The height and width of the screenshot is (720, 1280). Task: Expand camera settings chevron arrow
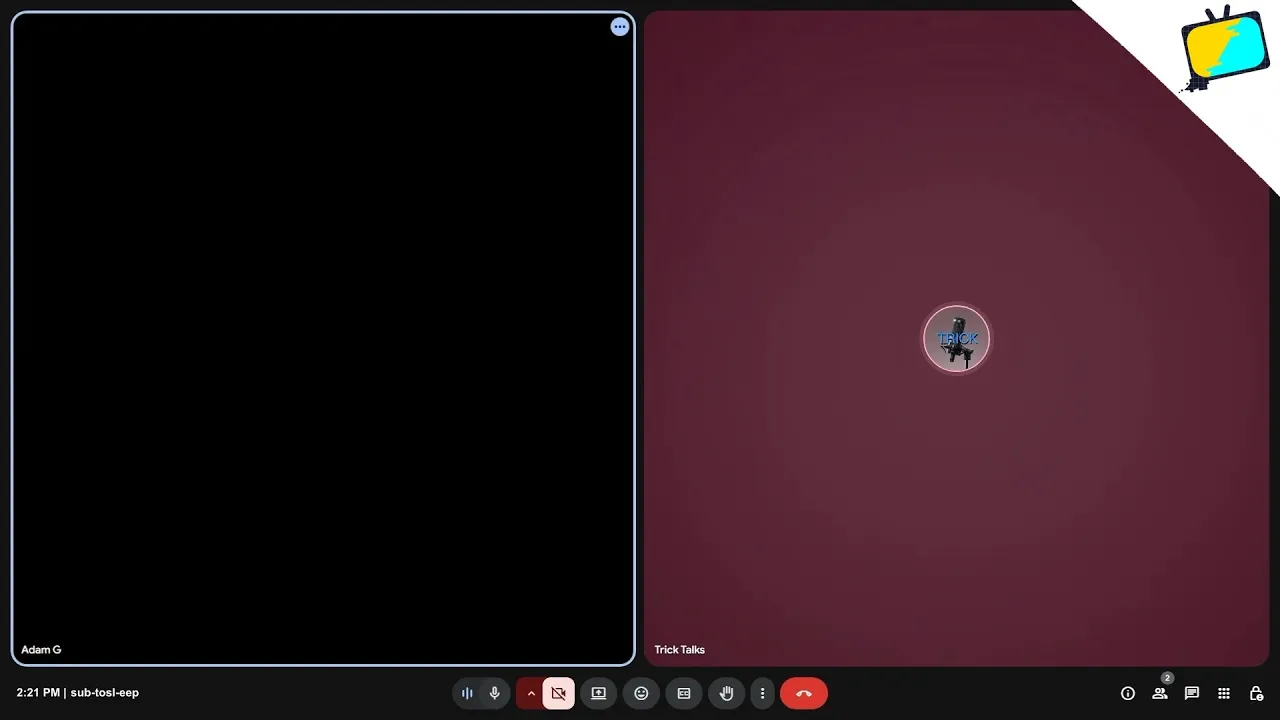coord(531,693)
